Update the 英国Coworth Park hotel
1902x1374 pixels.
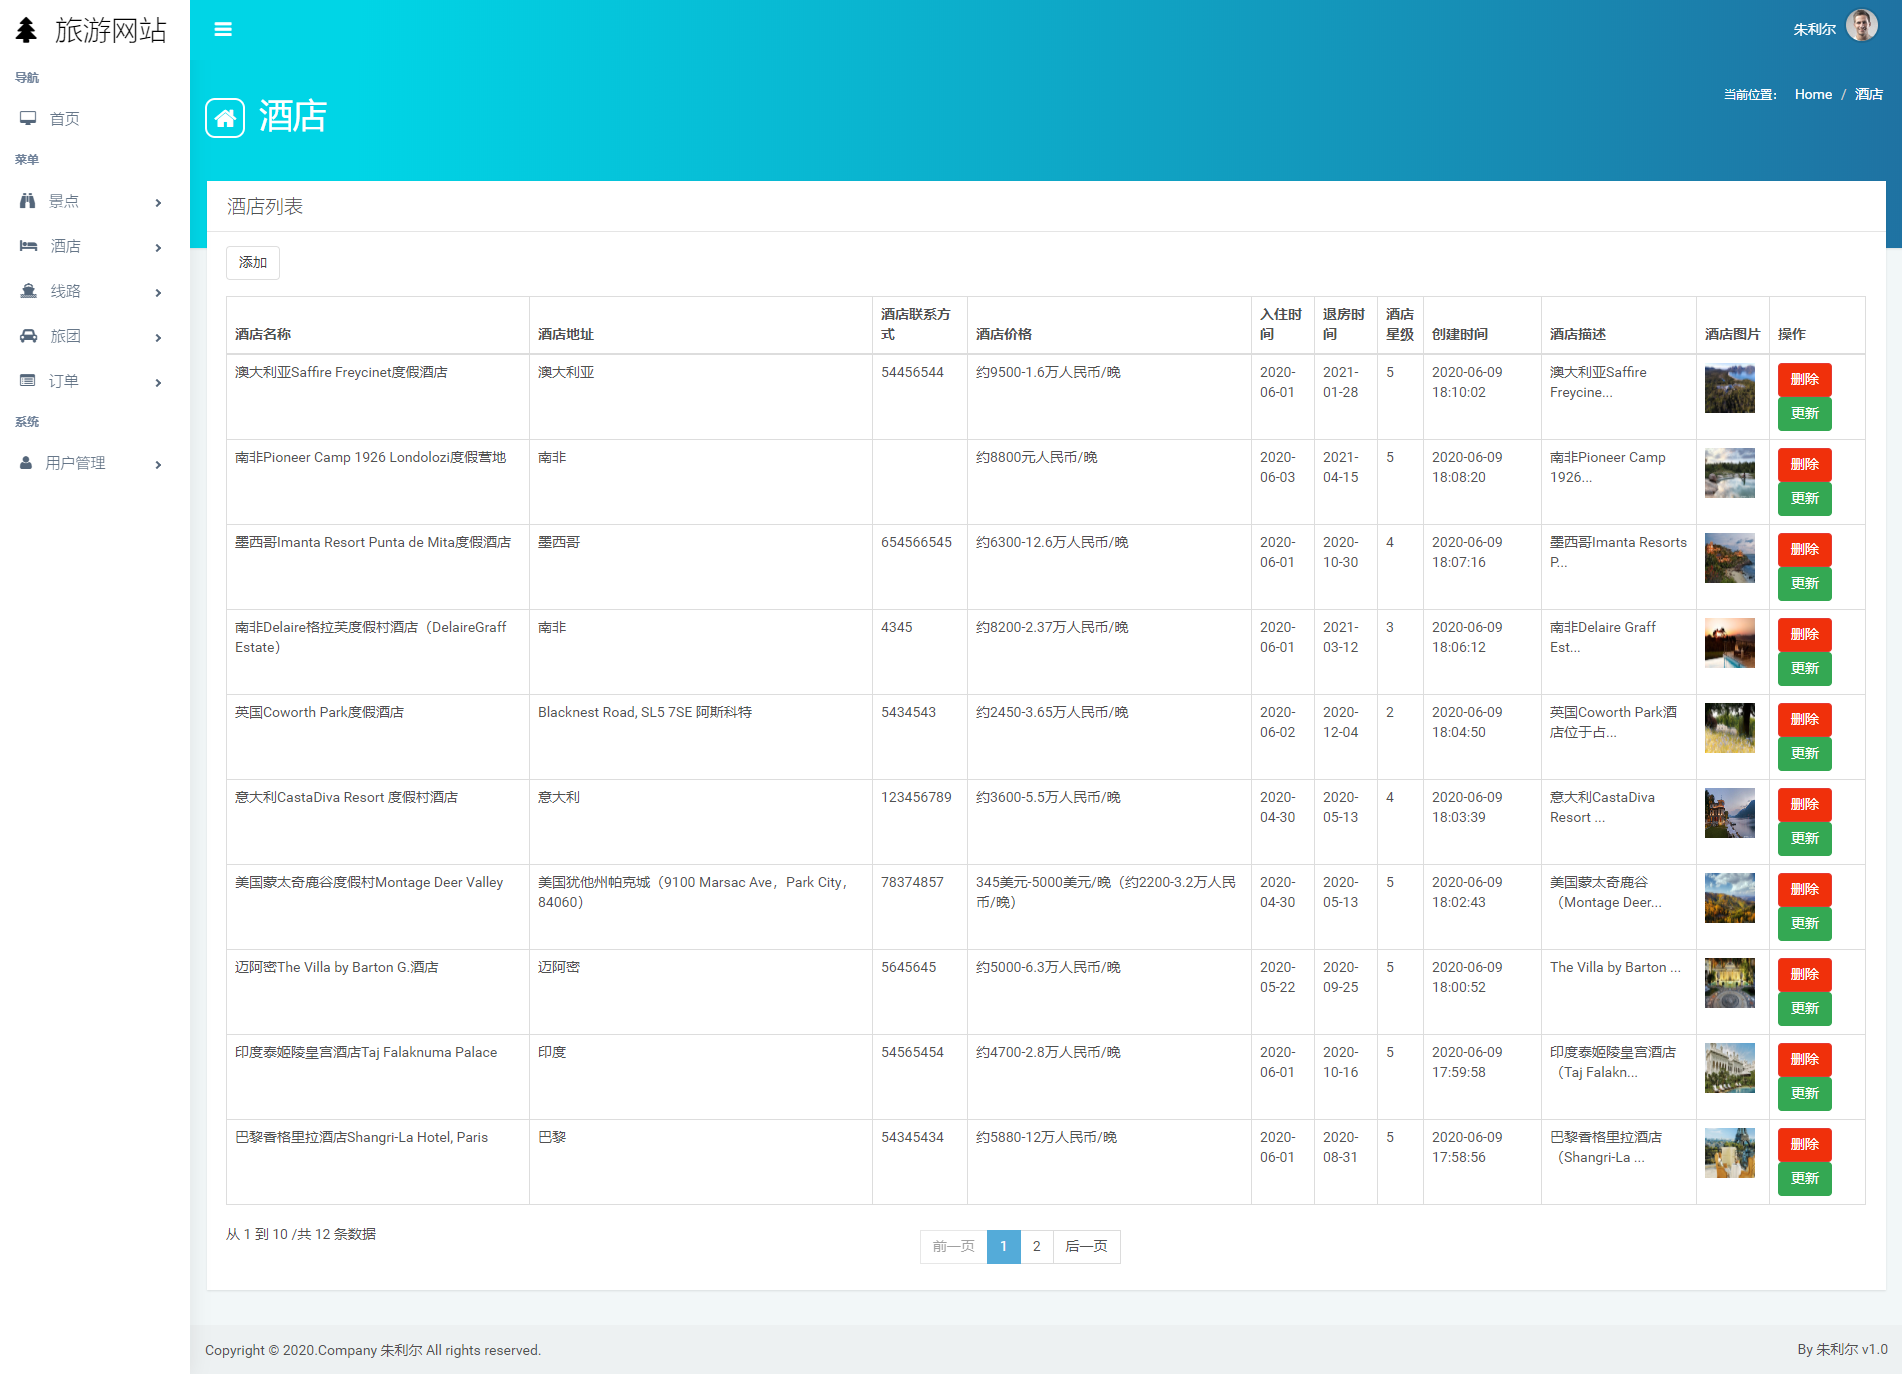1804,754
